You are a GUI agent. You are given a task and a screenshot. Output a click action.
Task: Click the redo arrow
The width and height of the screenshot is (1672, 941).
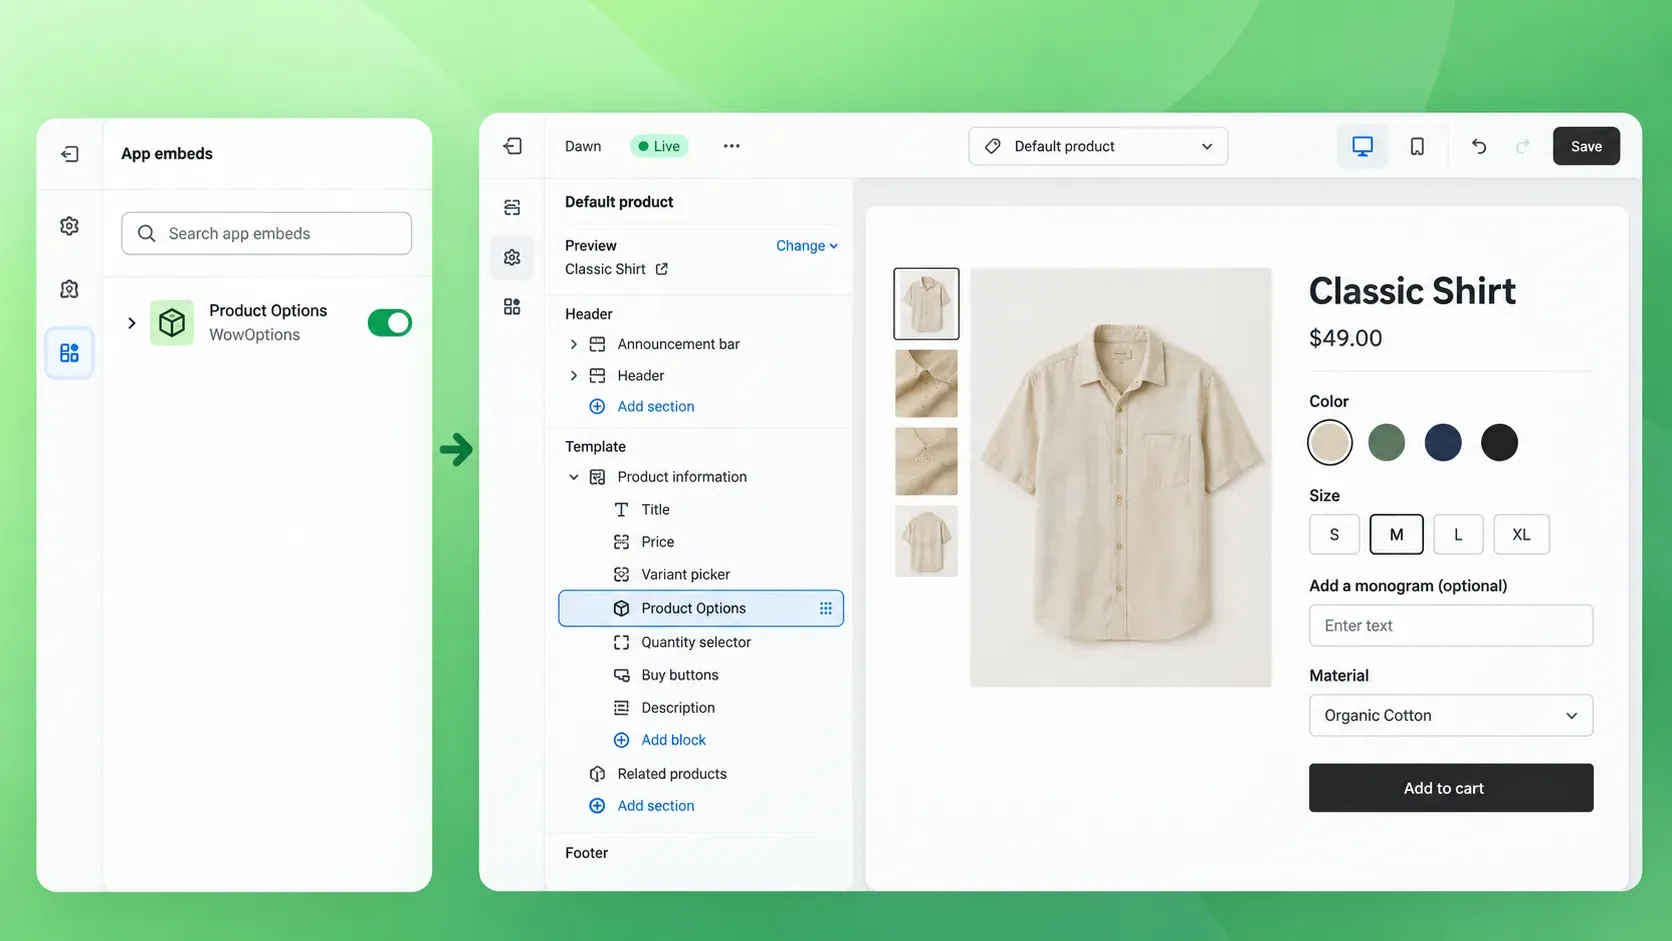pos(1523,146)
